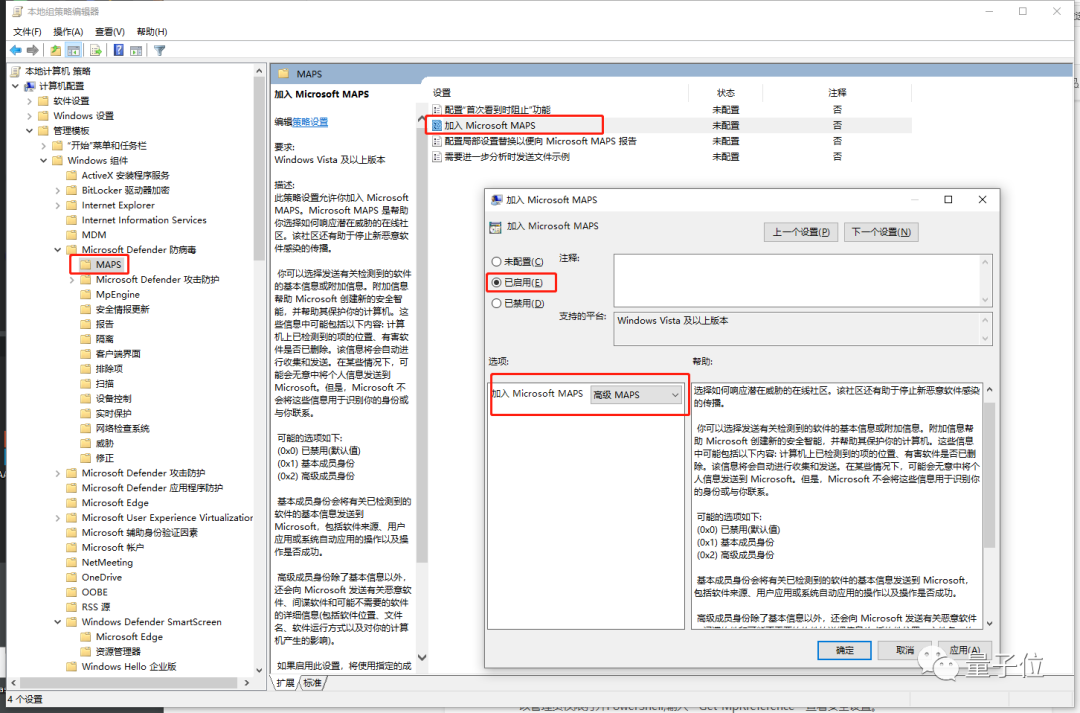
Task: Click the 确定 button
Action: [844, 650]
